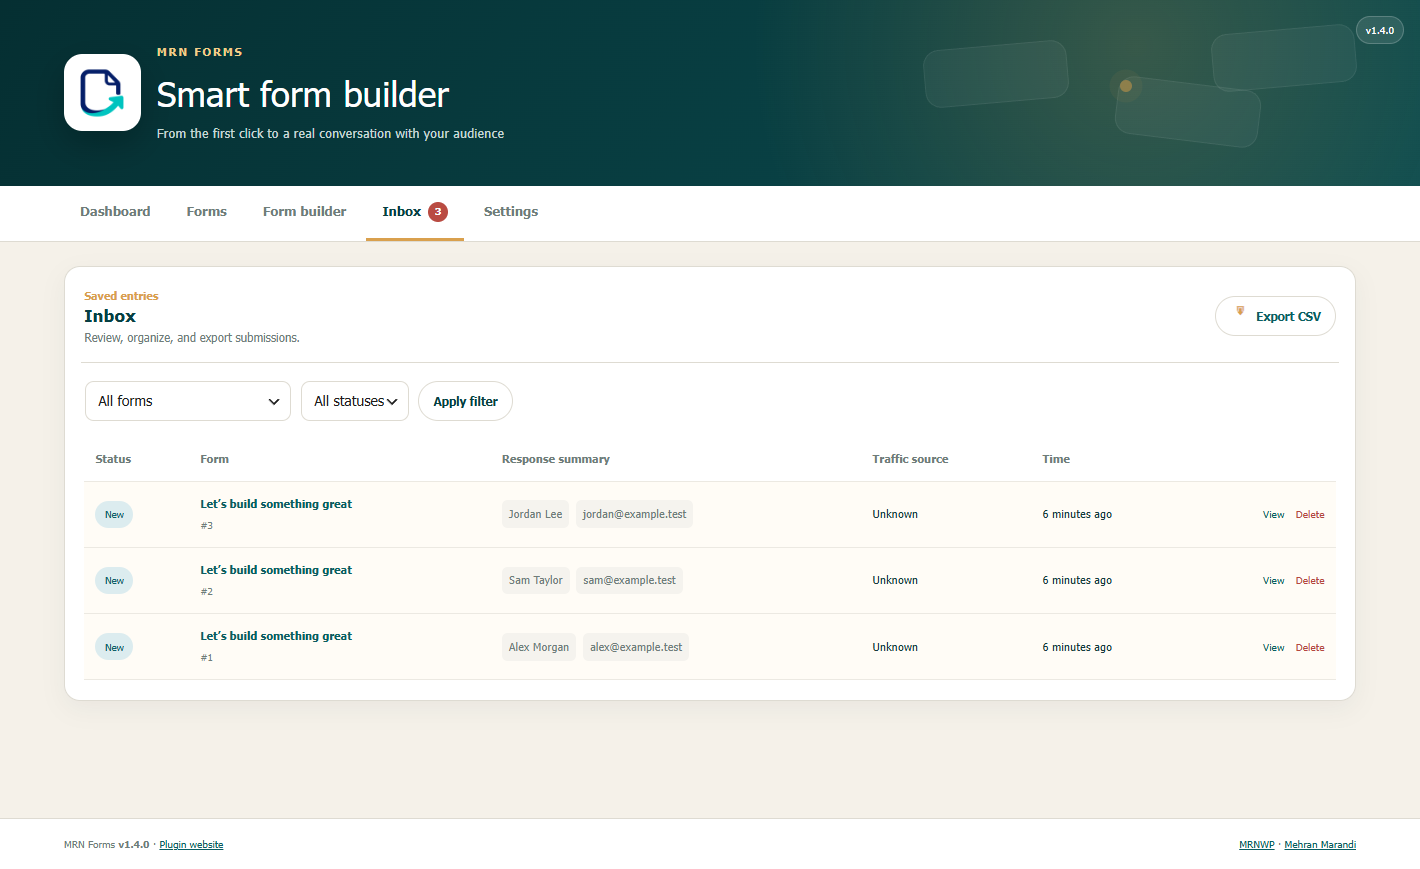Export entries with Export CSV button

1275,316
